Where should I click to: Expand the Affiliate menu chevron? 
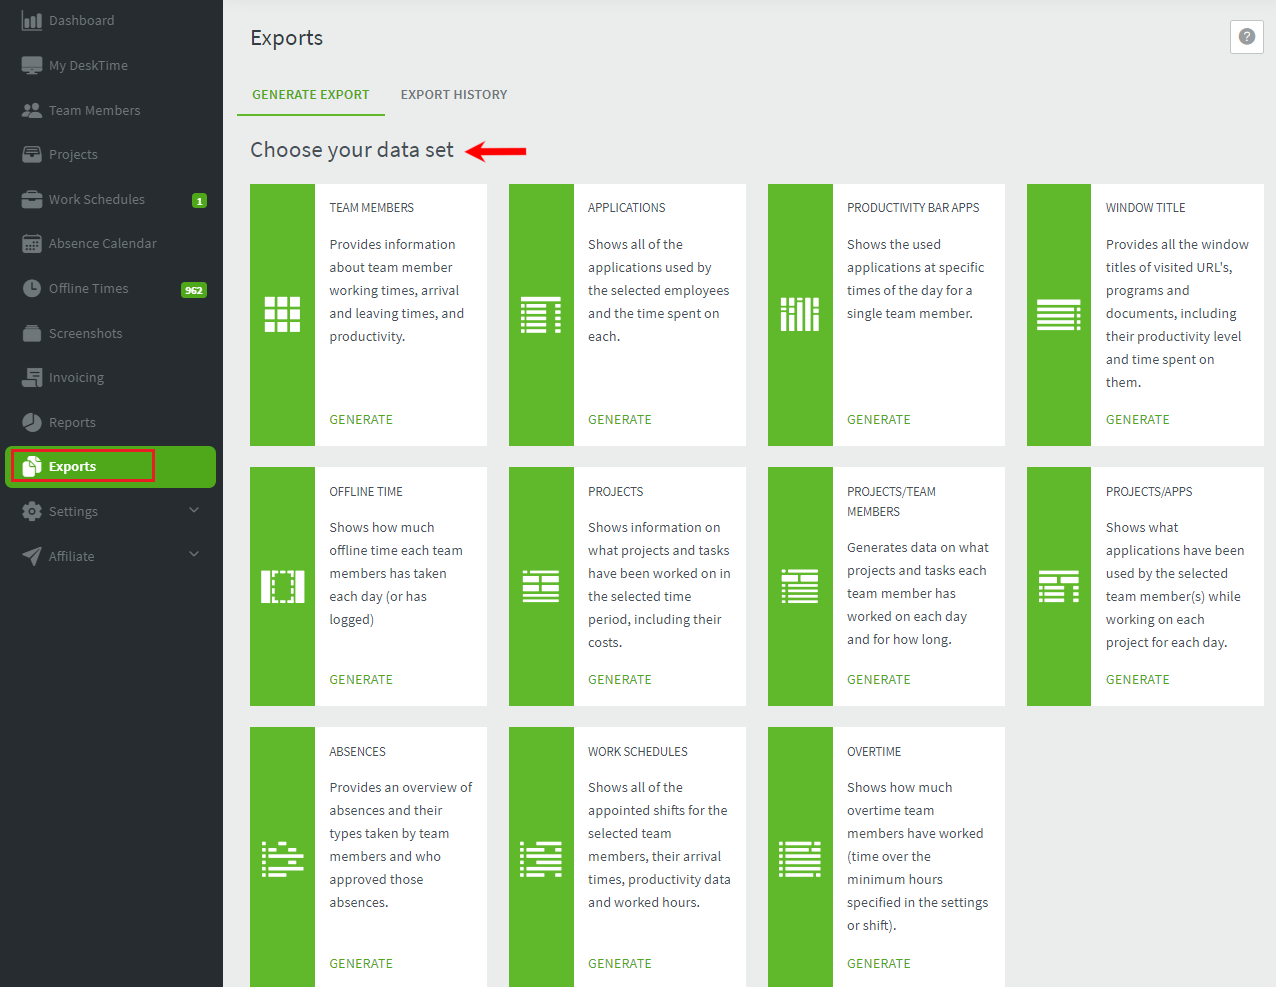194,554
